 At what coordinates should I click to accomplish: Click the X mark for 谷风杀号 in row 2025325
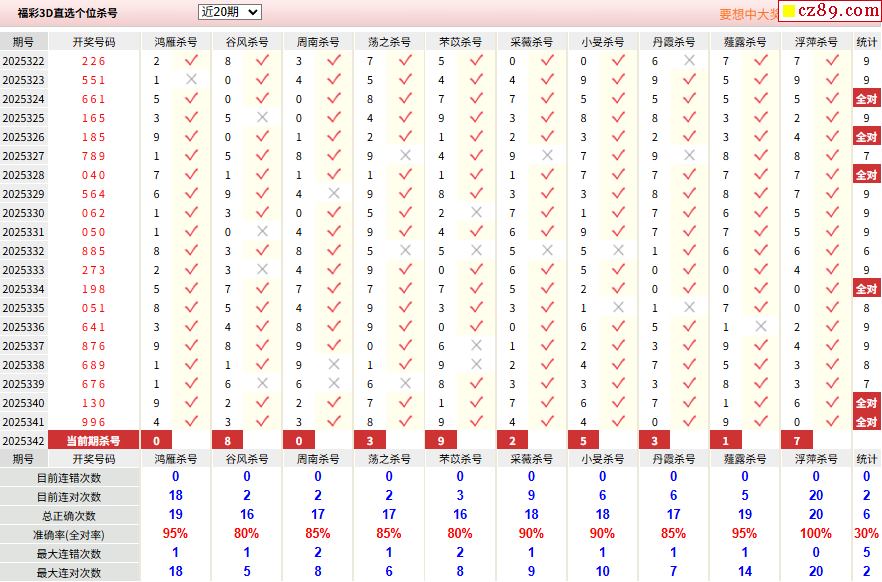(x=262, y=118)
